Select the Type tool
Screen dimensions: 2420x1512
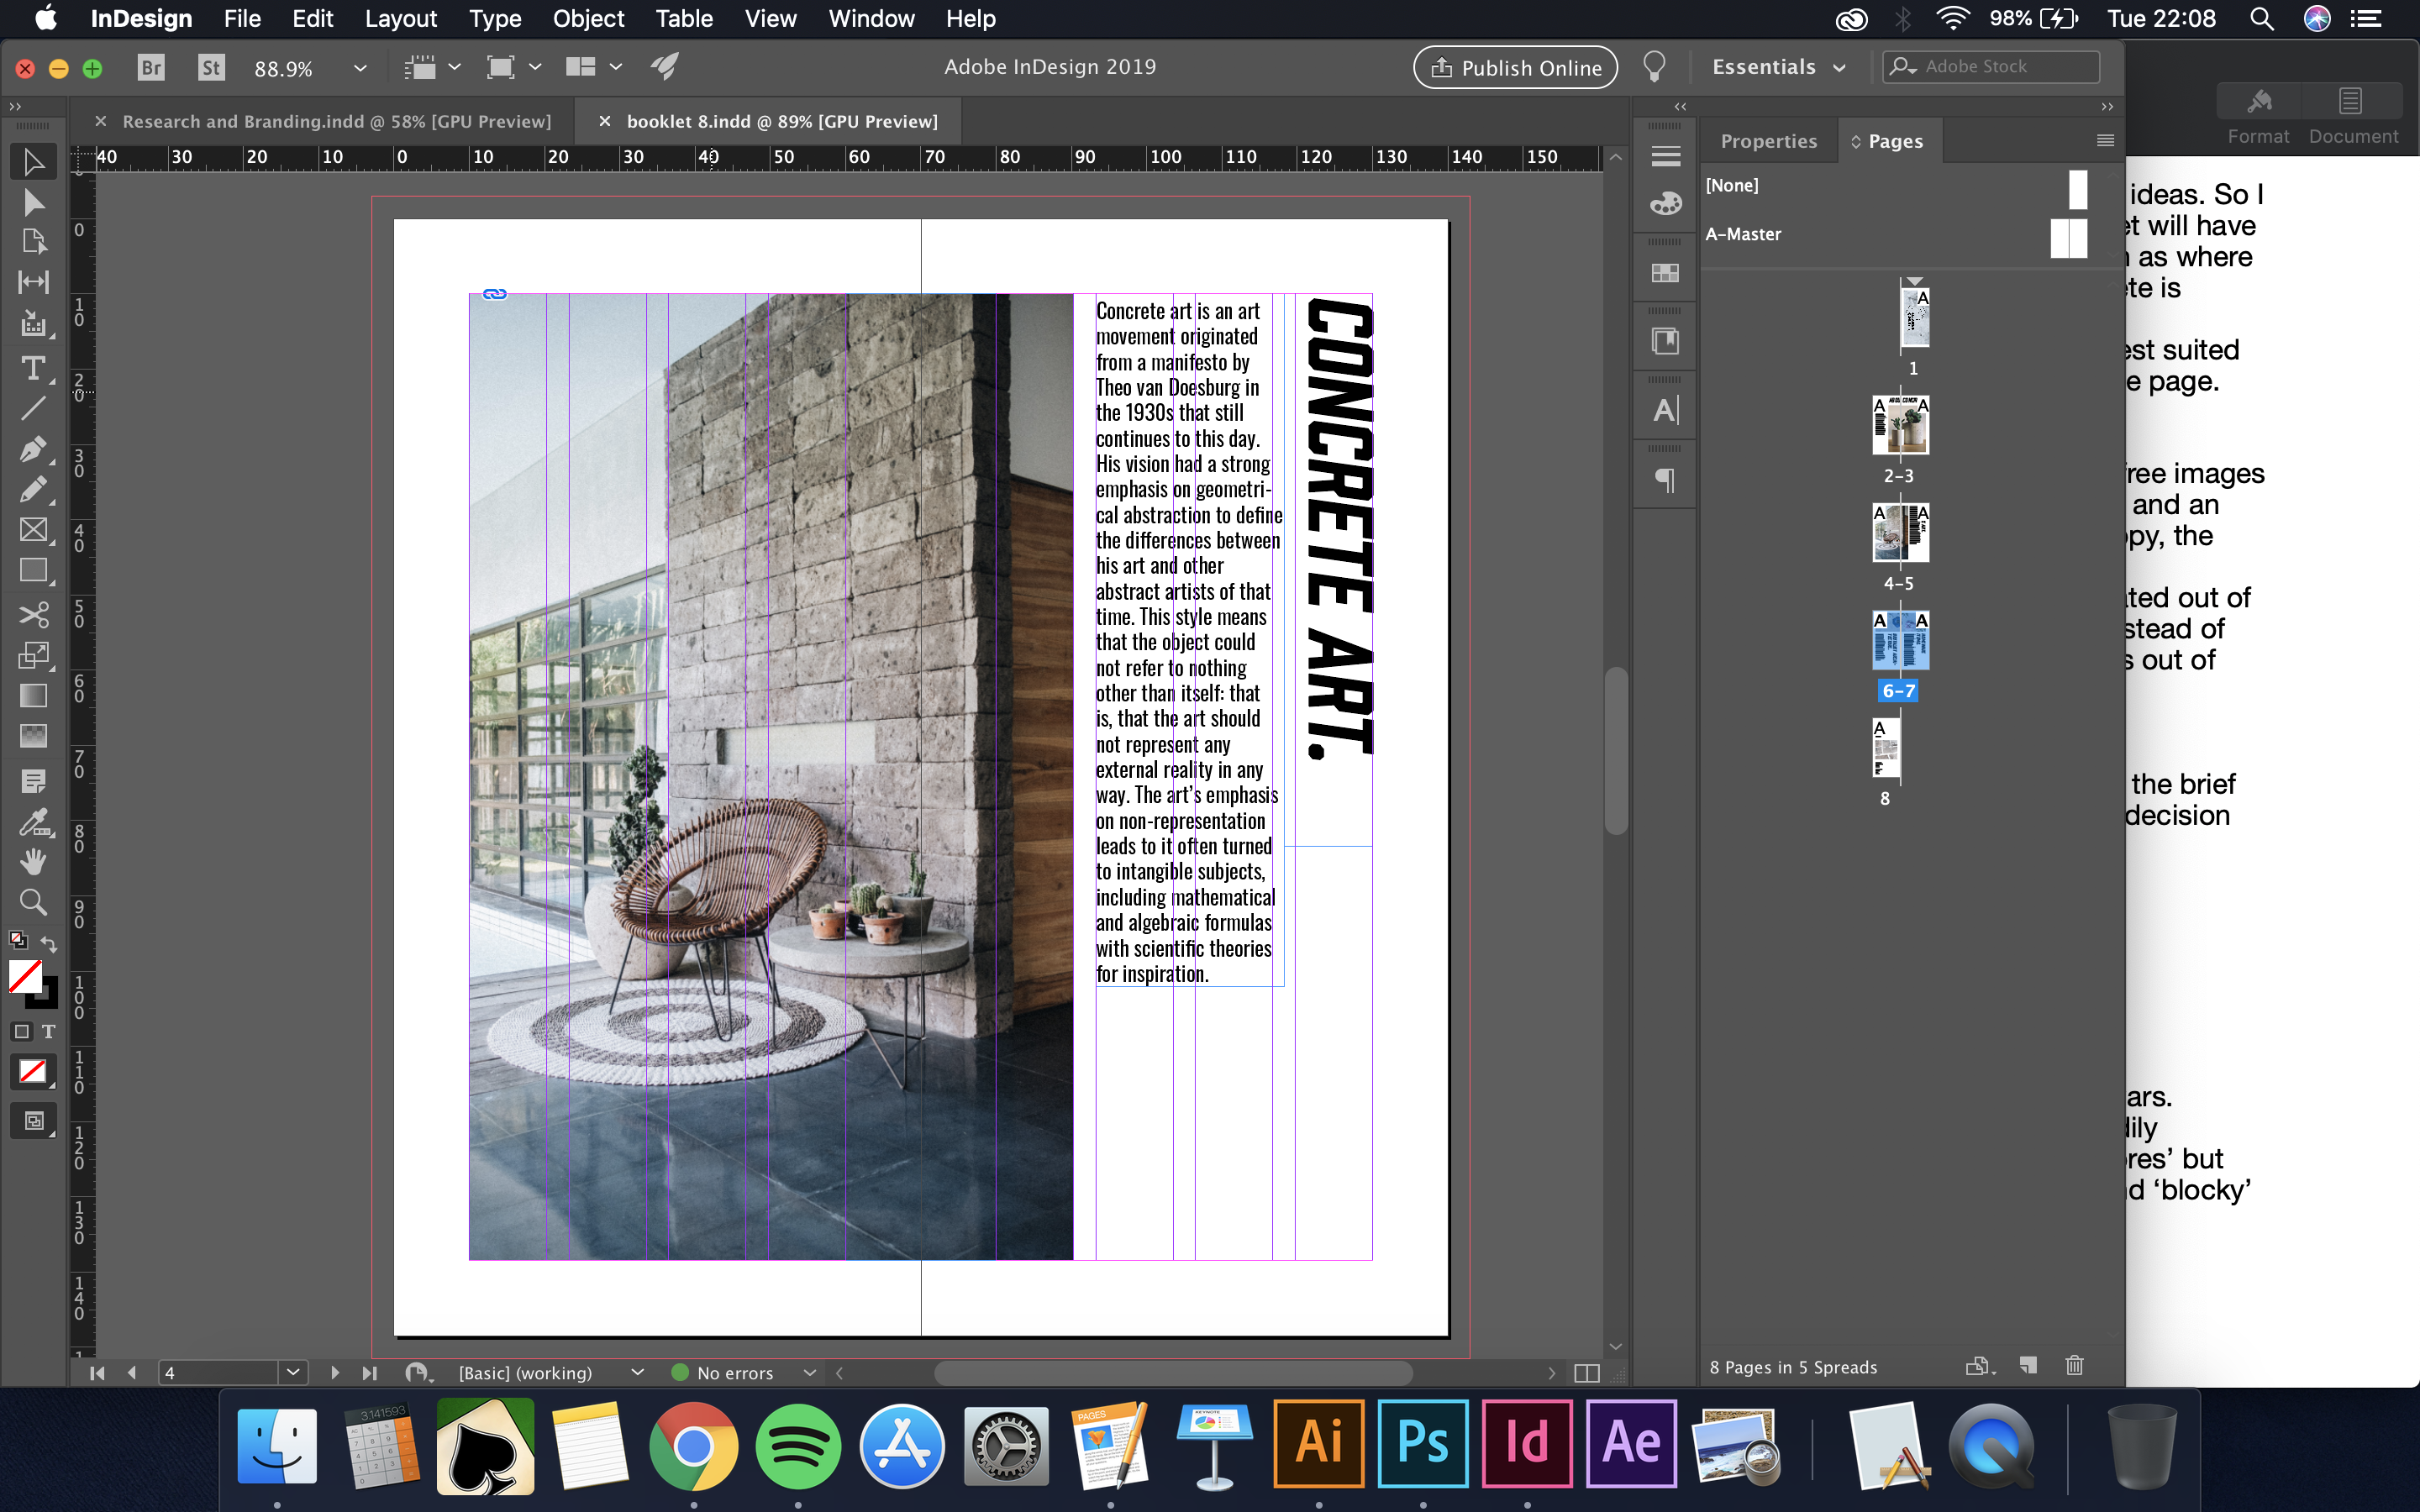[x=33, y=368]
